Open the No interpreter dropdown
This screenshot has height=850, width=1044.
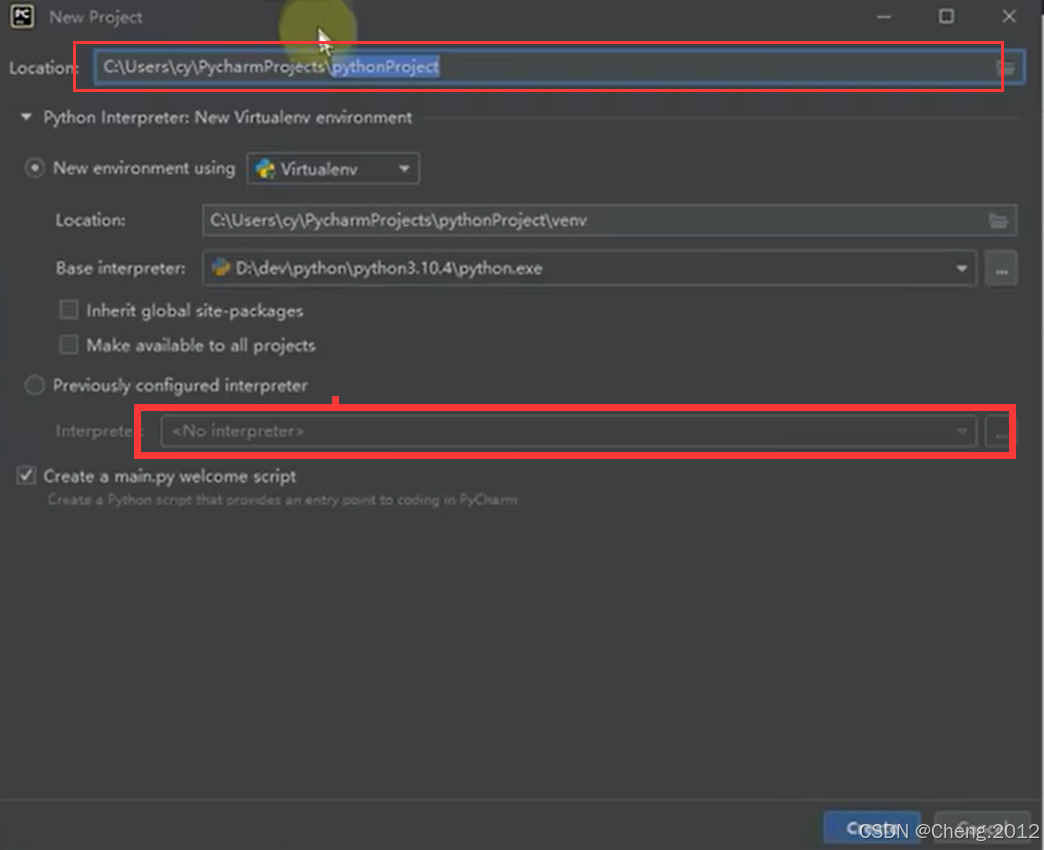569,431
